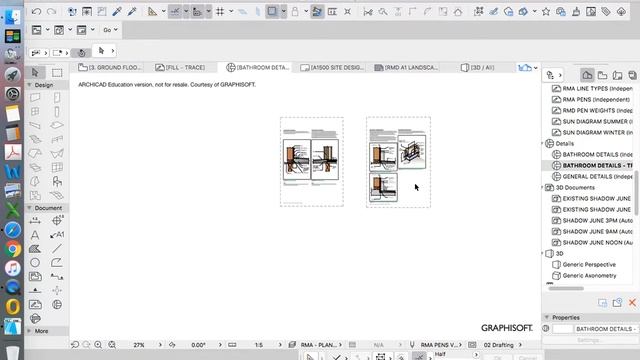
Task: Click the red delete X in Navigator
Action: (x=632, y=302)
